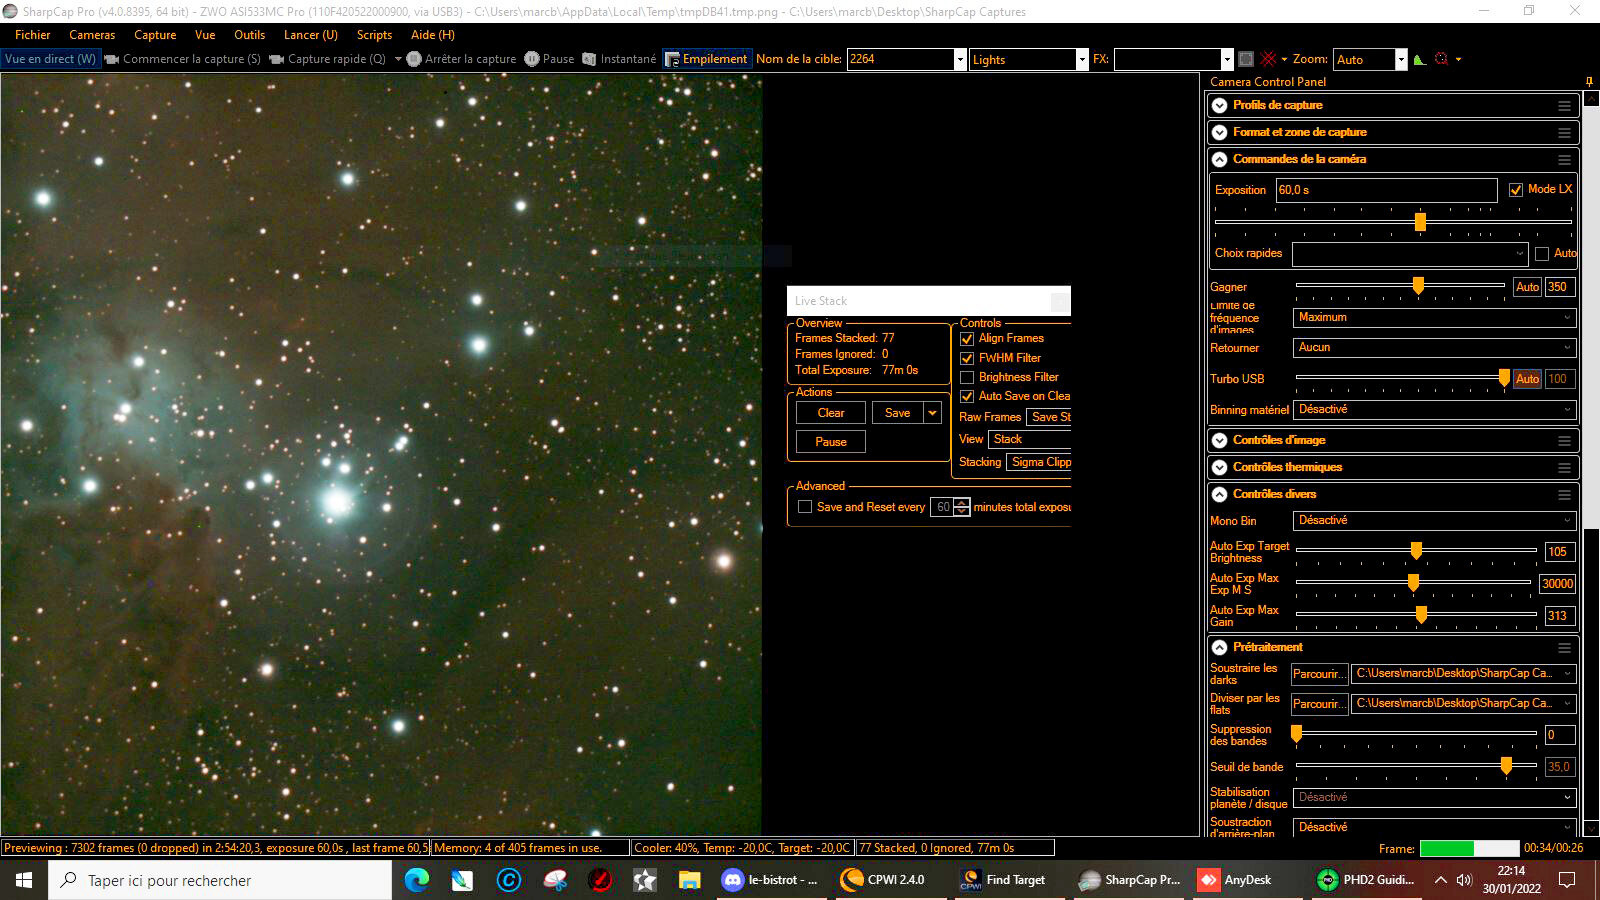The height and width of the screenshot is (900, 1600).
Task: Open the Limite de fréquence Maximum dropdown
Action: [x=1435, y=317]
